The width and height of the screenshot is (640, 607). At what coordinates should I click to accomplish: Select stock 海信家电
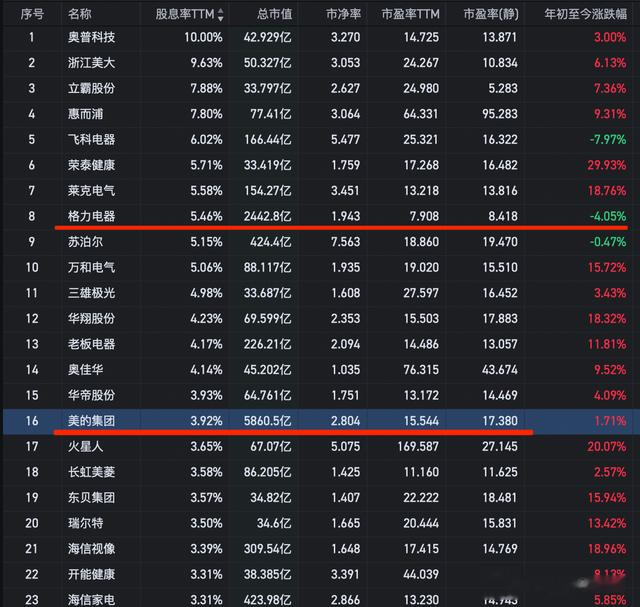91,600
